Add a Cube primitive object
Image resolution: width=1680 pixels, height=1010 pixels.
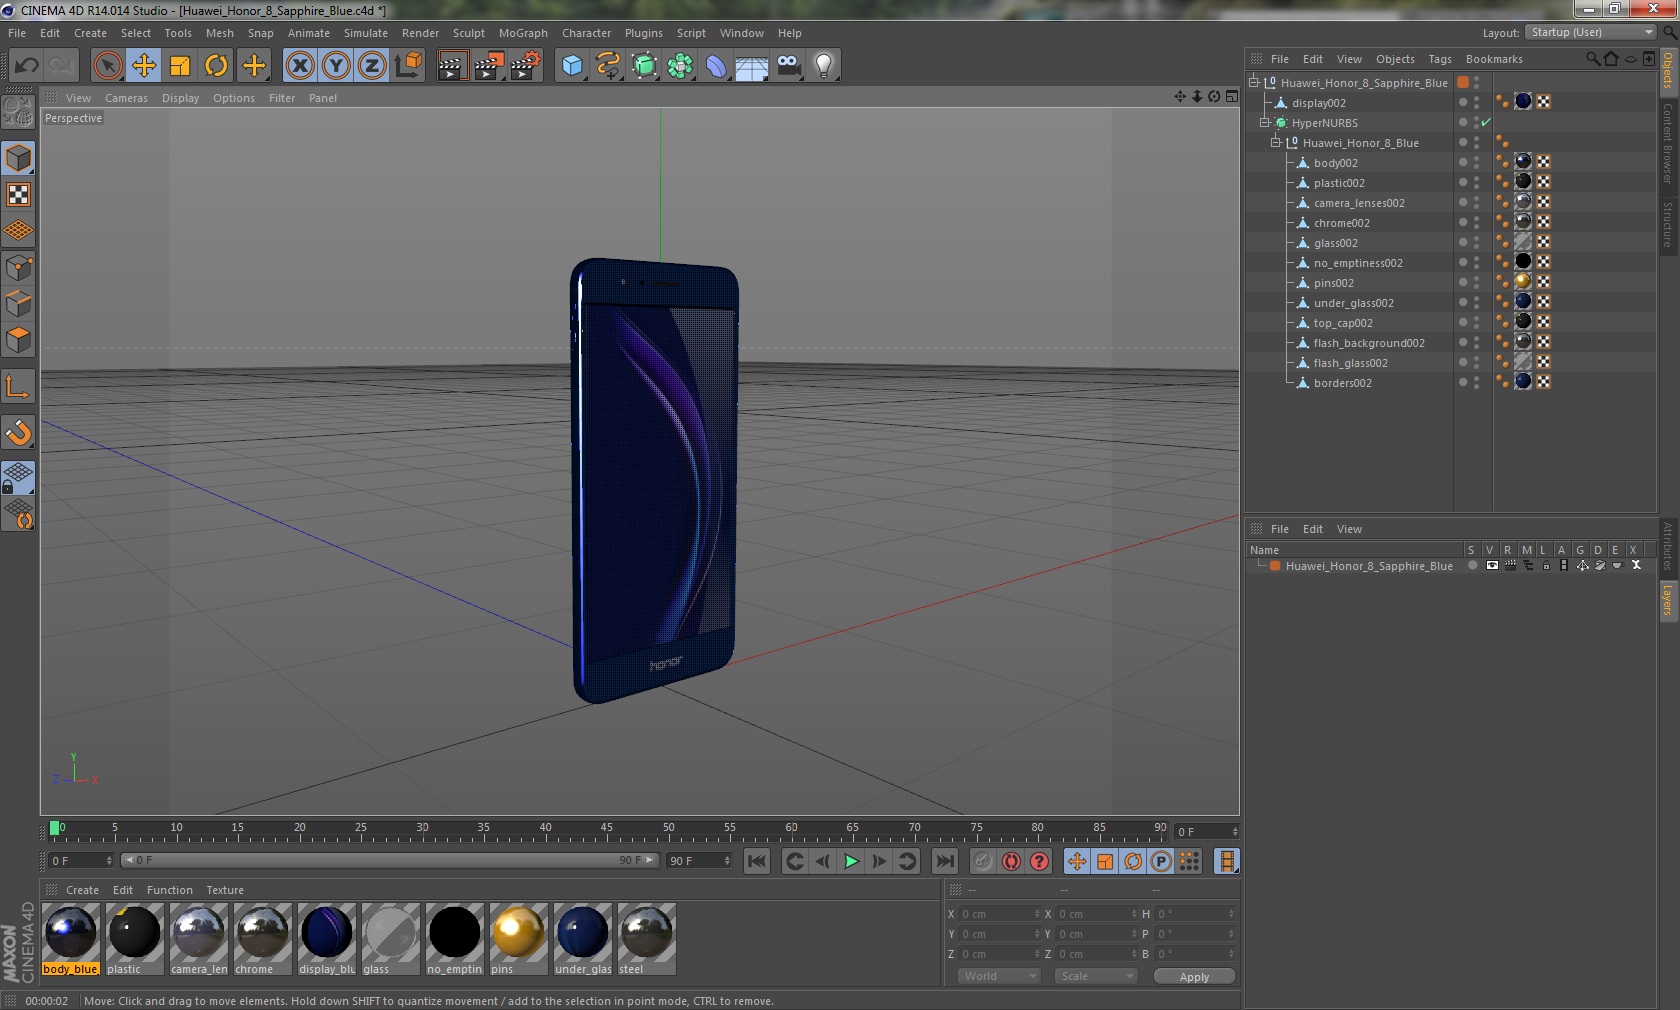572,66
